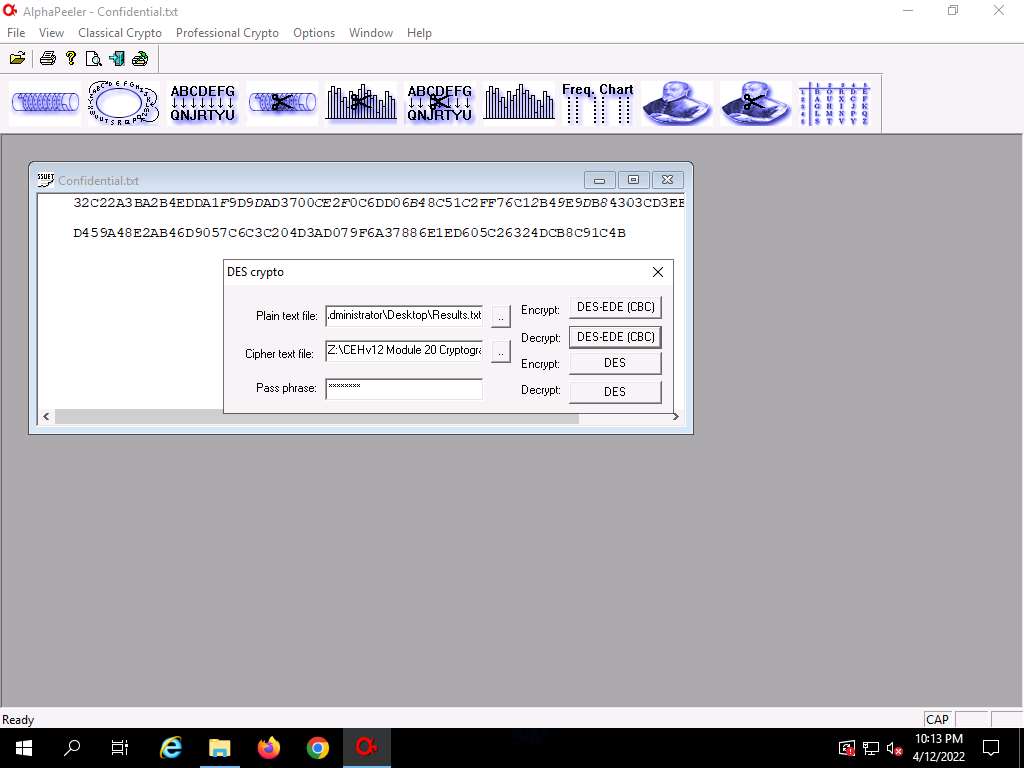
Task: Select the oval alphabet ring cipher icon
Action: click(x=123, y=103)
